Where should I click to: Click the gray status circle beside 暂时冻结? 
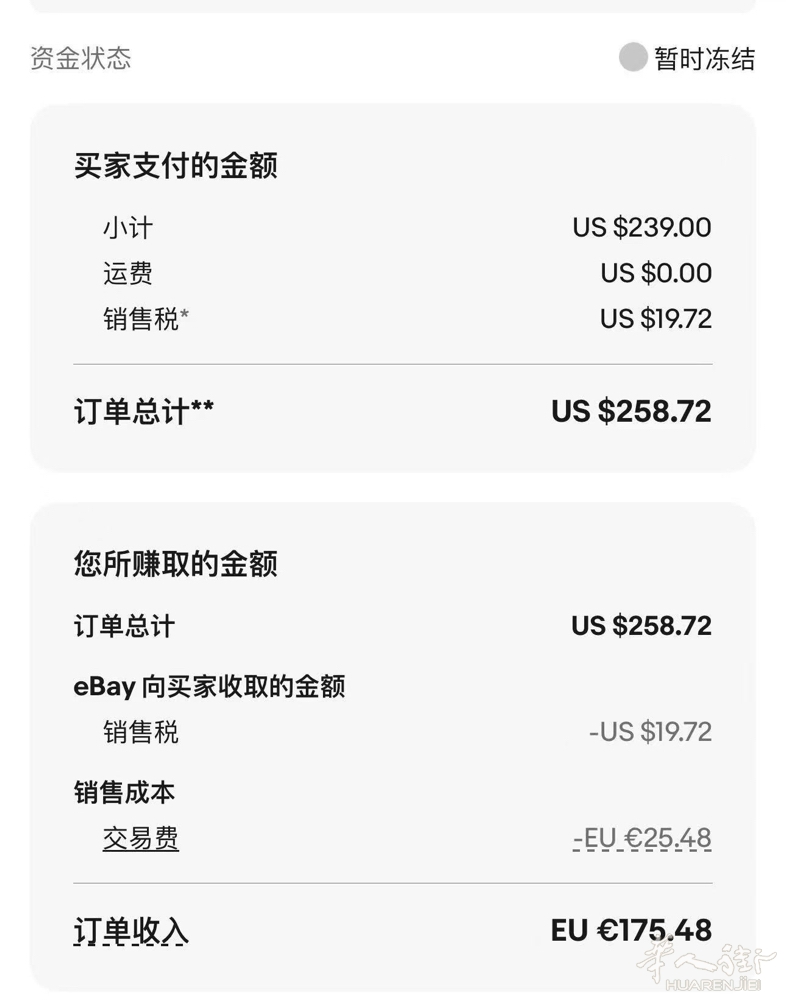[x=633, y=57]
